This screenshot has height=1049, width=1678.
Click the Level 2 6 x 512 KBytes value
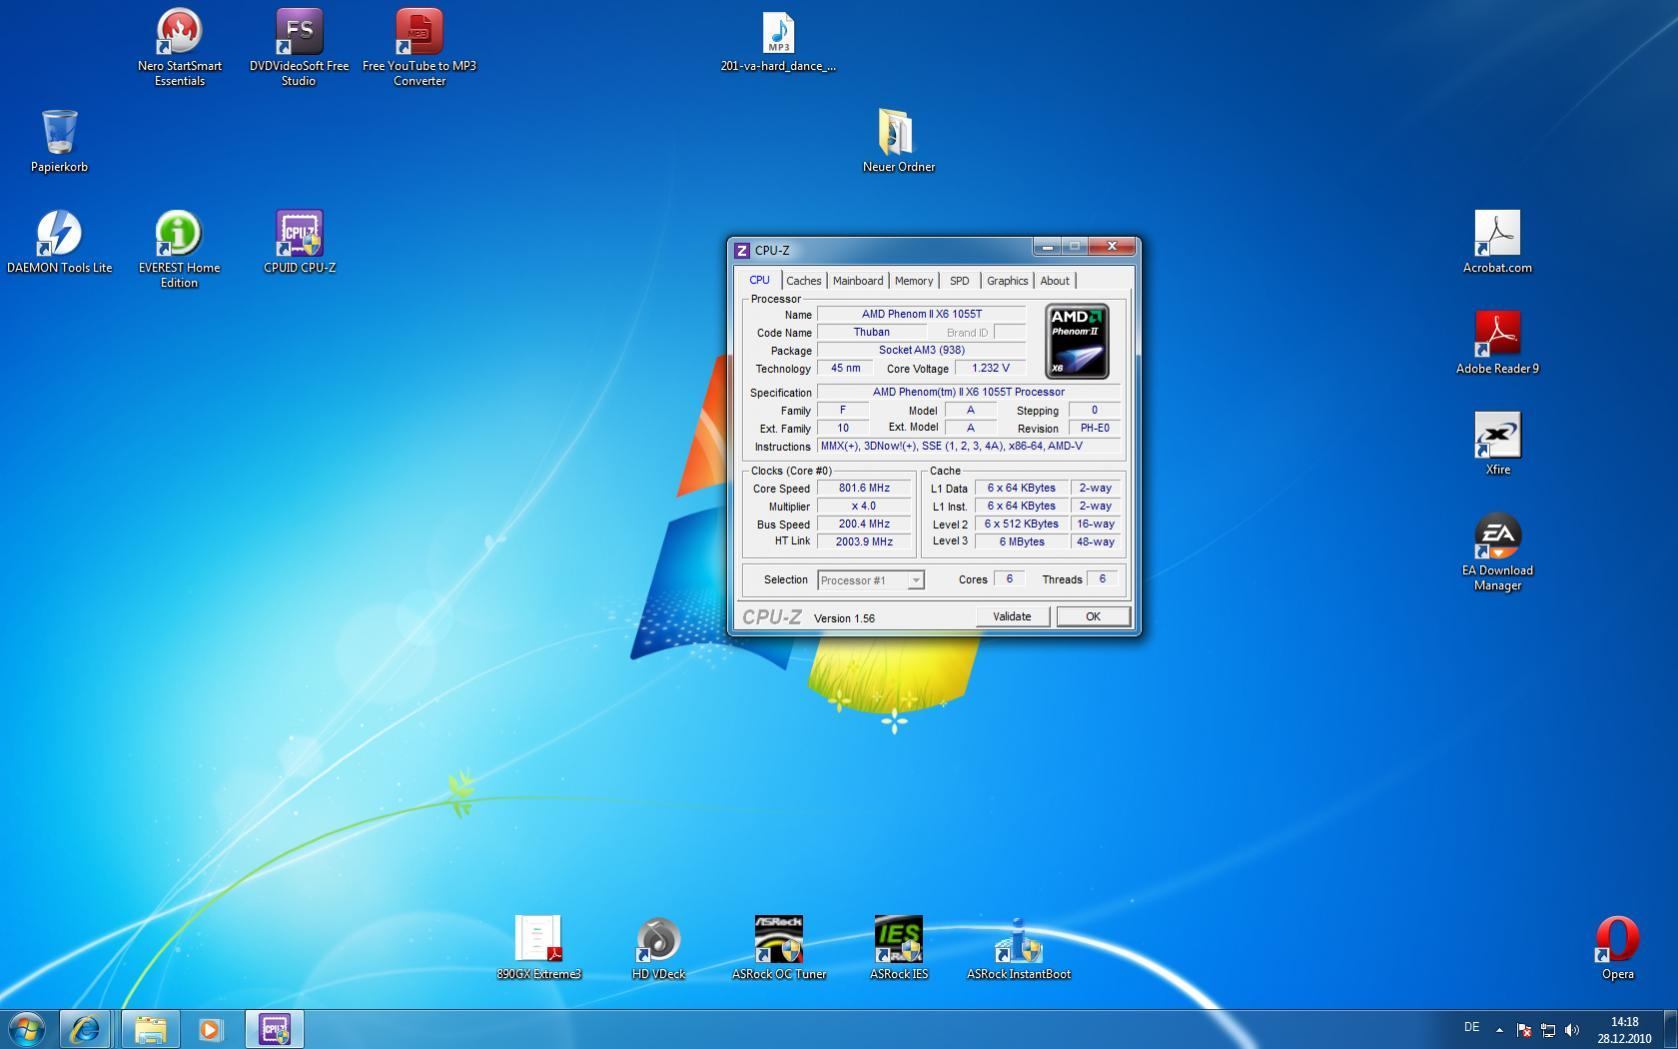(1021, 524)
